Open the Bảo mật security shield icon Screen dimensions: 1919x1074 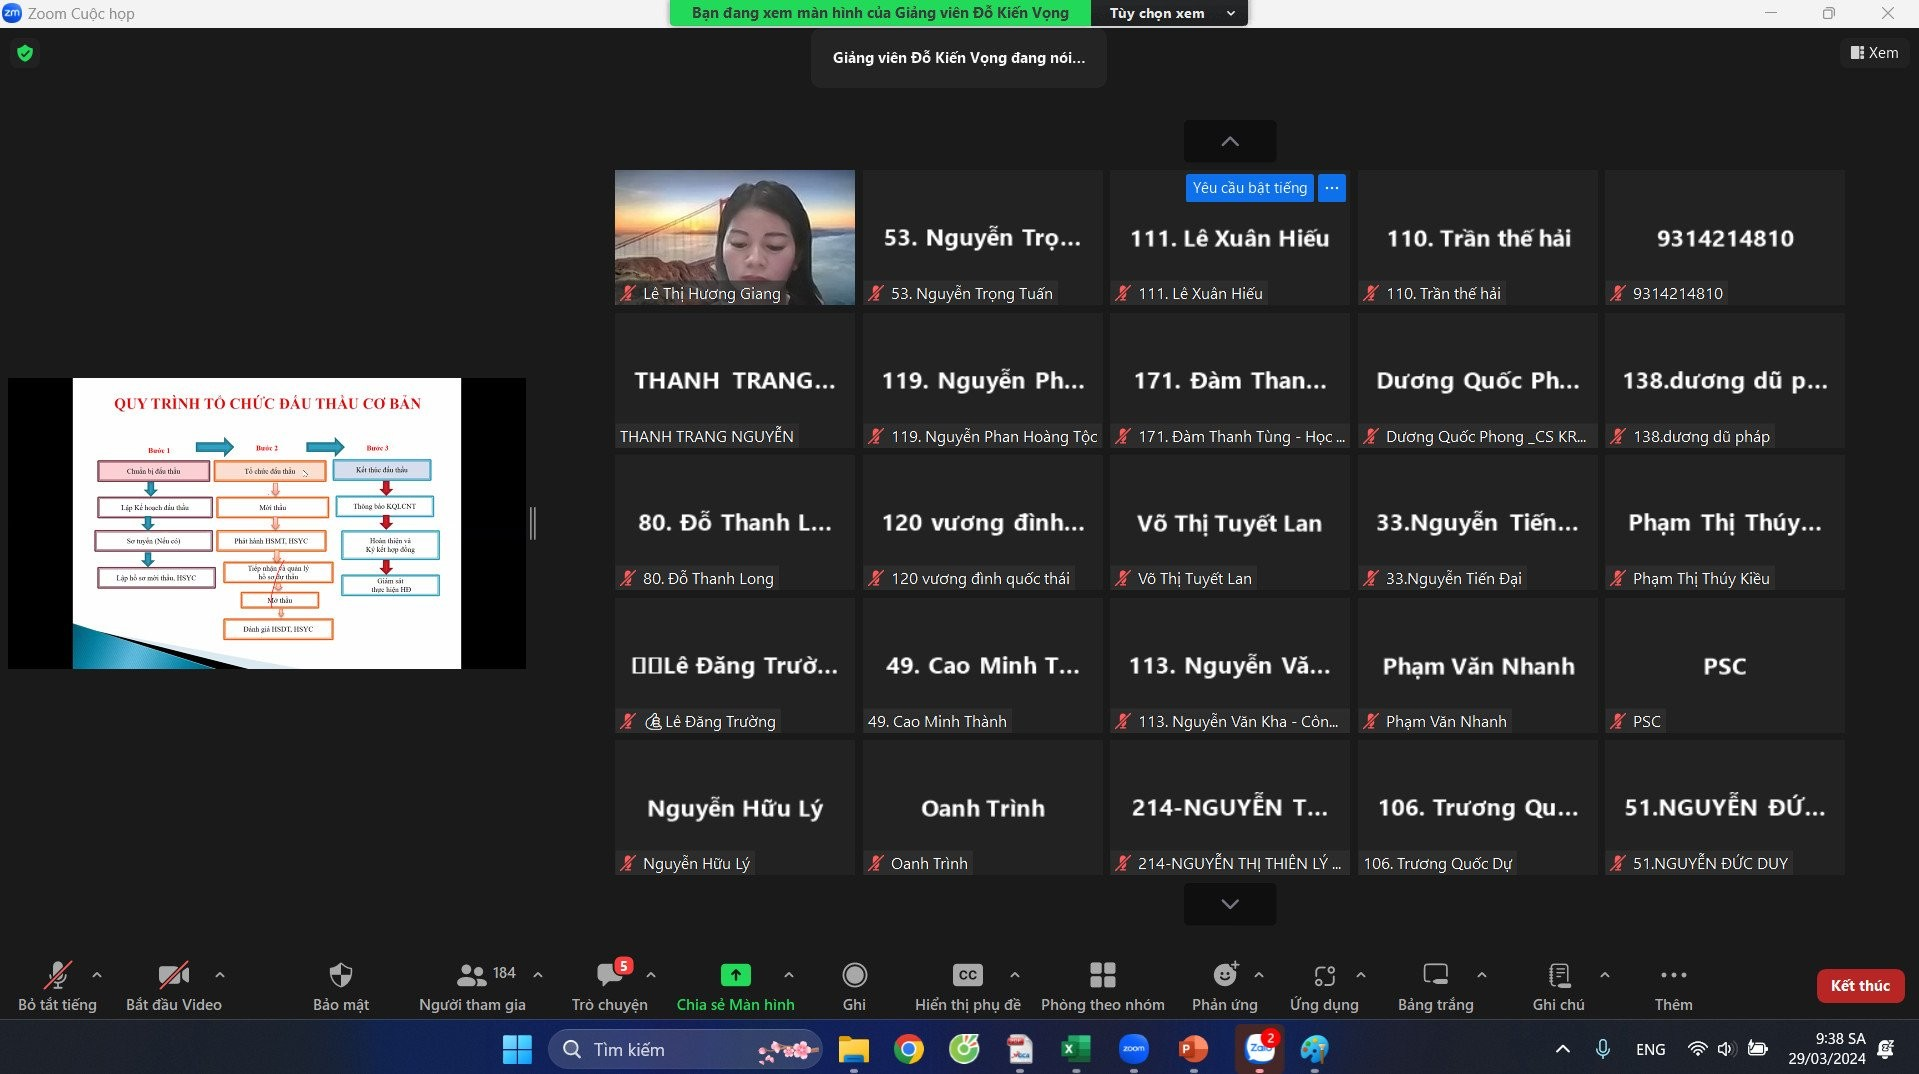(x=340, y=976)
